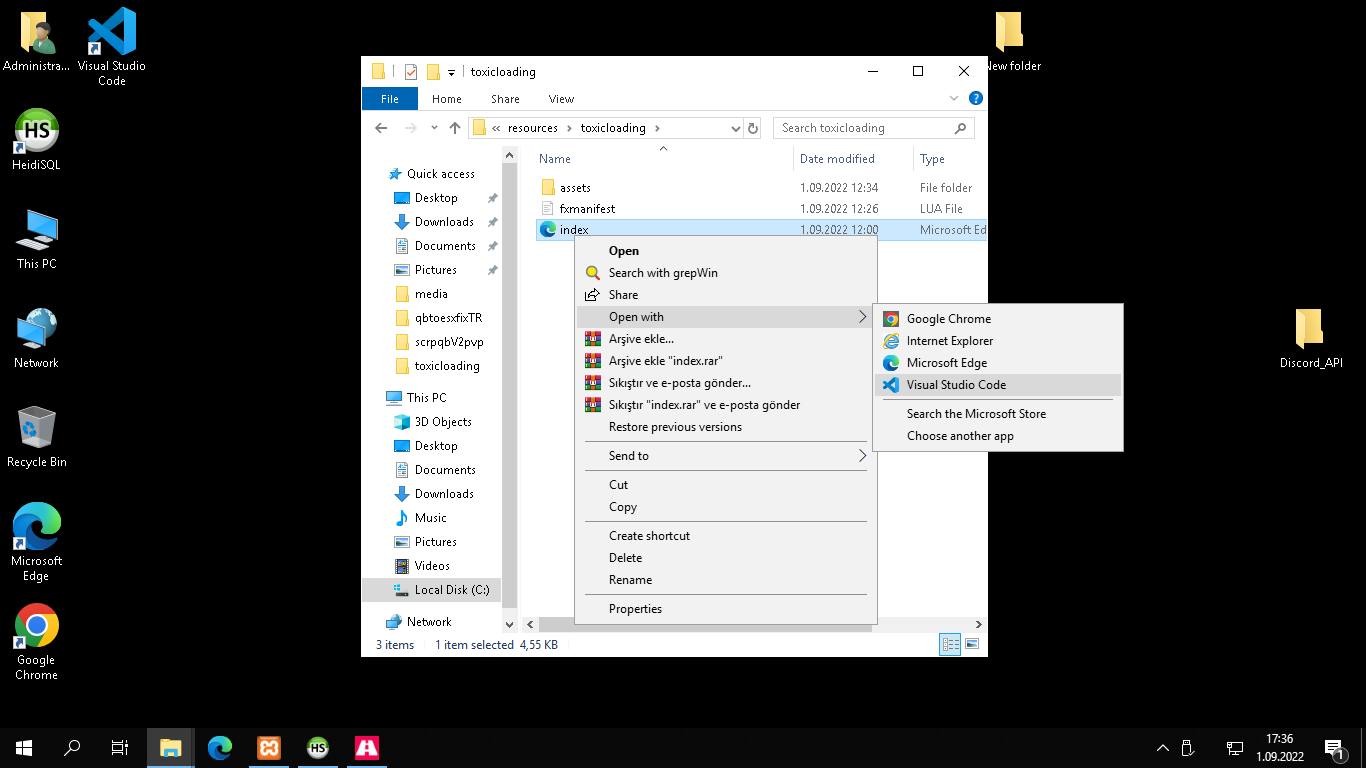
Task: Launch XAMPP from taskbar
Action: coord(269,747)
